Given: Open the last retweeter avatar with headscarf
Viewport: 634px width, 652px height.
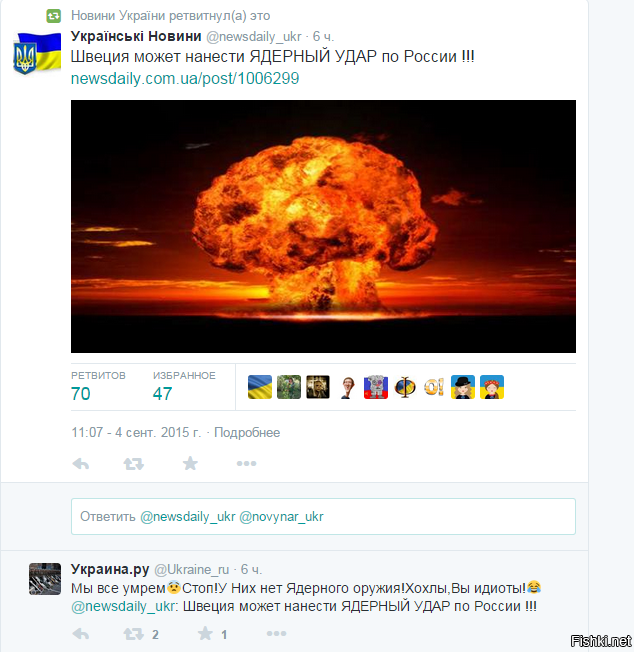Looking at the screenshot, I should tap(492, 387).
